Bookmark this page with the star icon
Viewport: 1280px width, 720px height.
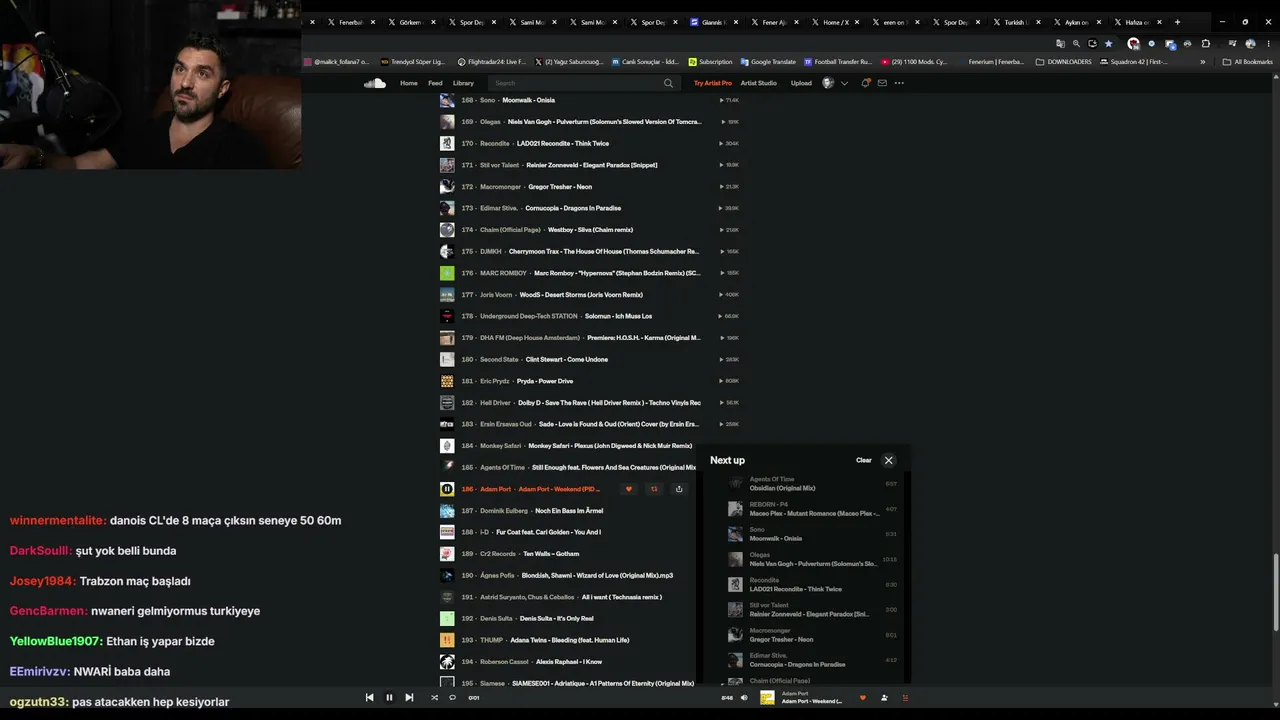pos(1108,44)
